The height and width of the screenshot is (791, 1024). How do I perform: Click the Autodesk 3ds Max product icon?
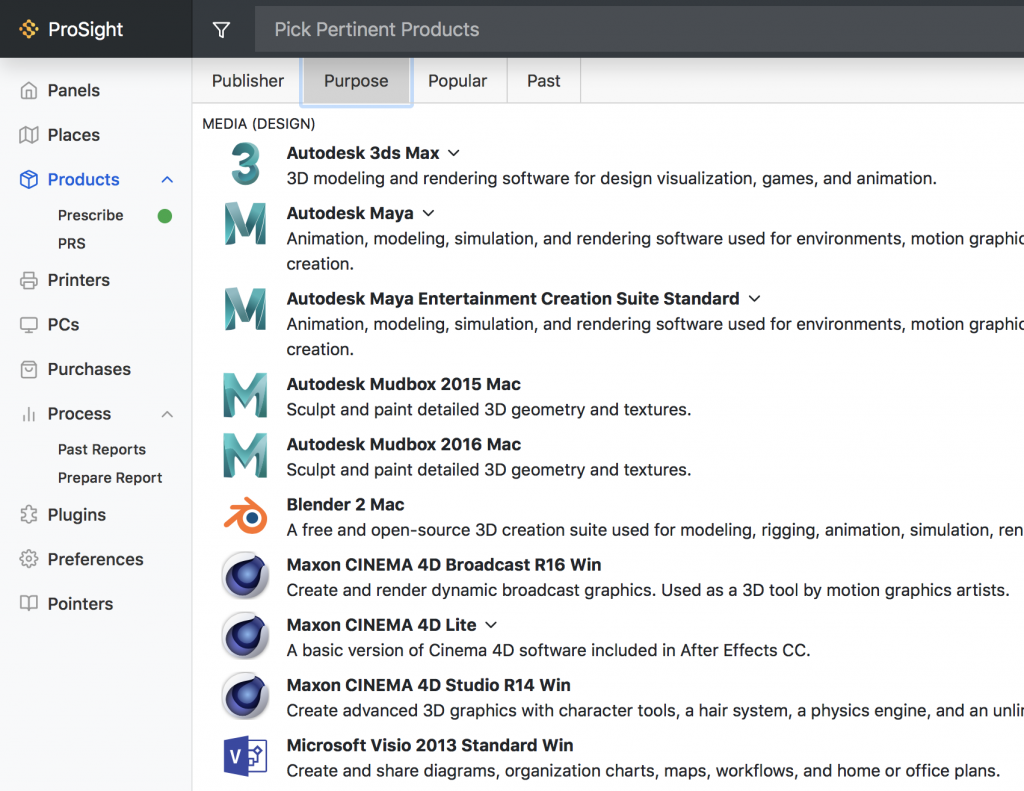[246, 164]
